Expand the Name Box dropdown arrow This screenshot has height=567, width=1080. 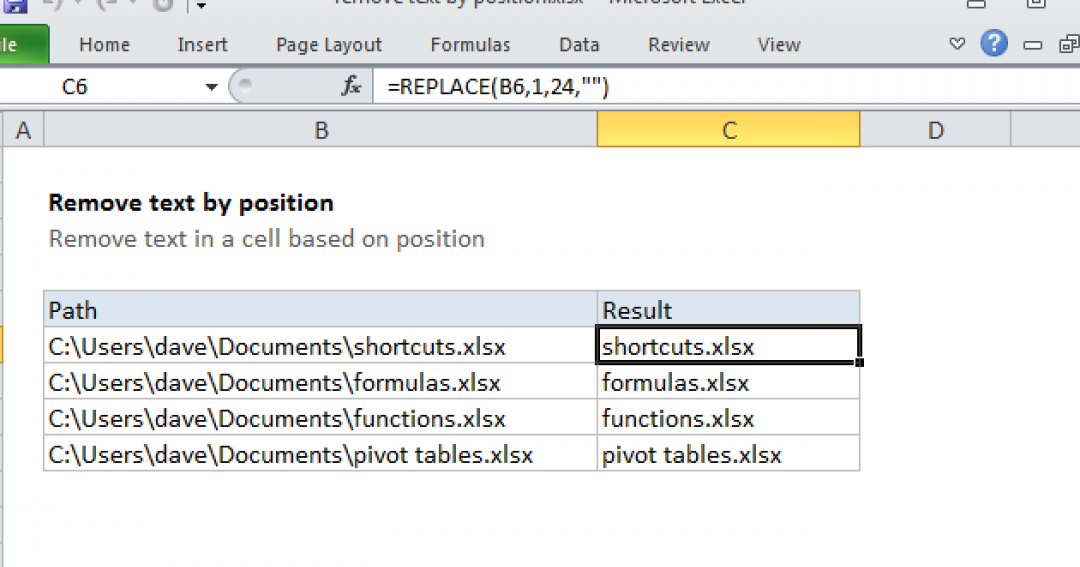point(211,87)
